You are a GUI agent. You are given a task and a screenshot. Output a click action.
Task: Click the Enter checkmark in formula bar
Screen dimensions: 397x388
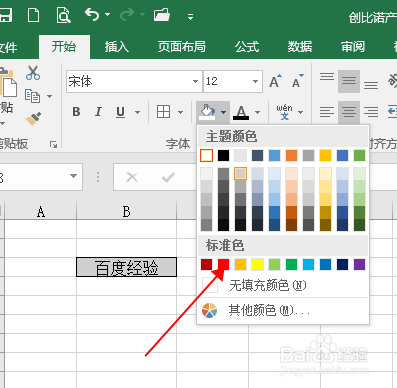tap(168, 177)
